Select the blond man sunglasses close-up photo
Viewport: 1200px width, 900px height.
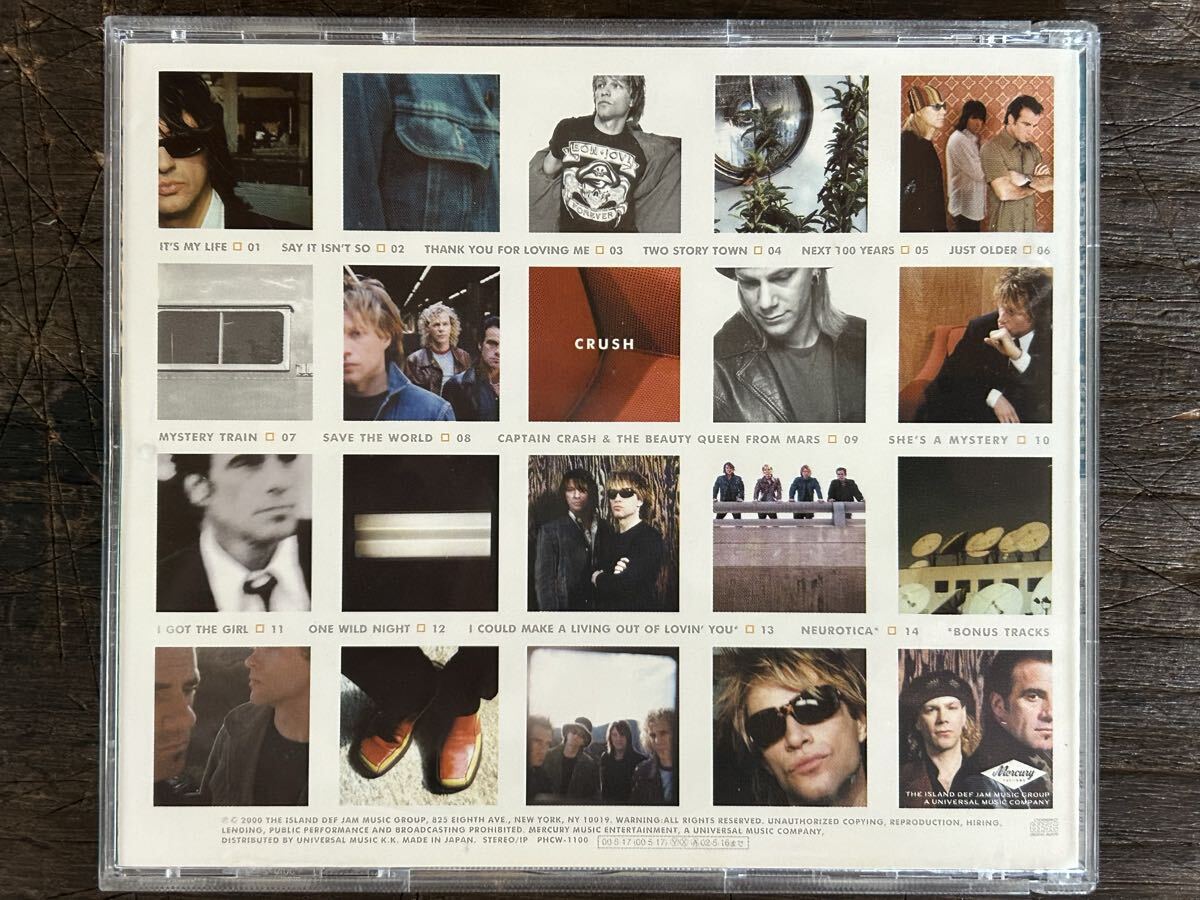pos(789,726)
